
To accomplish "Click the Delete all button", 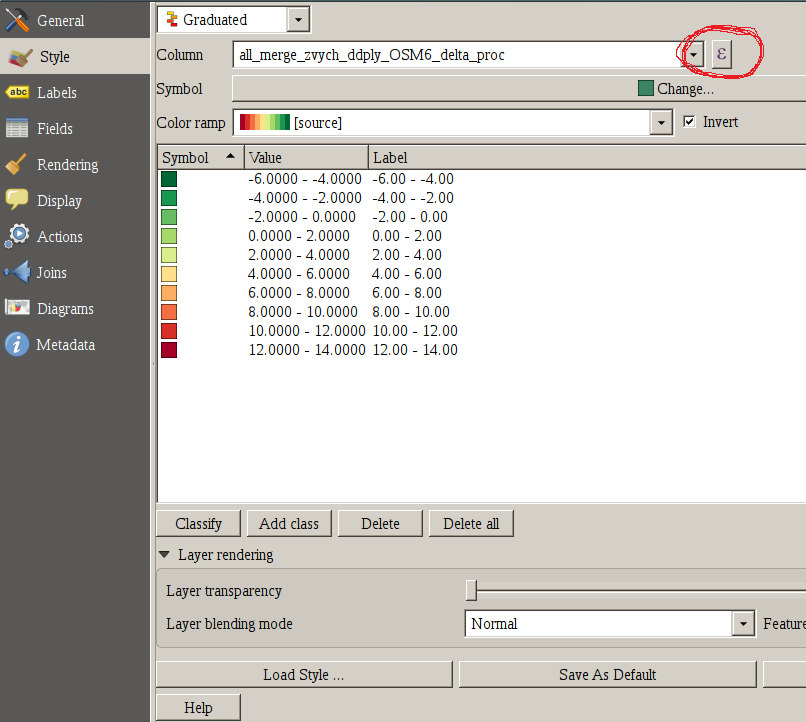I will tap(471, 524).
